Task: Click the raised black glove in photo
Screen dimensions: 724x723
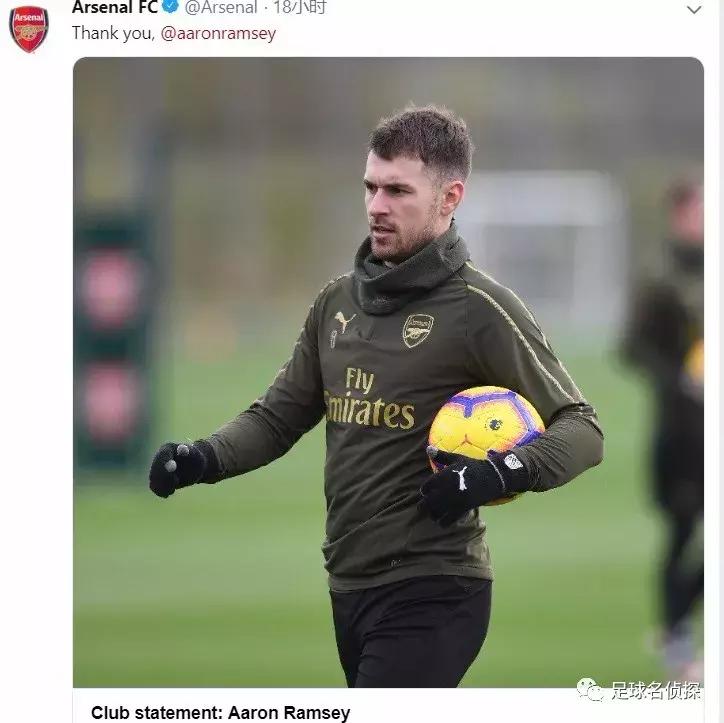Action: pos(177,467)
